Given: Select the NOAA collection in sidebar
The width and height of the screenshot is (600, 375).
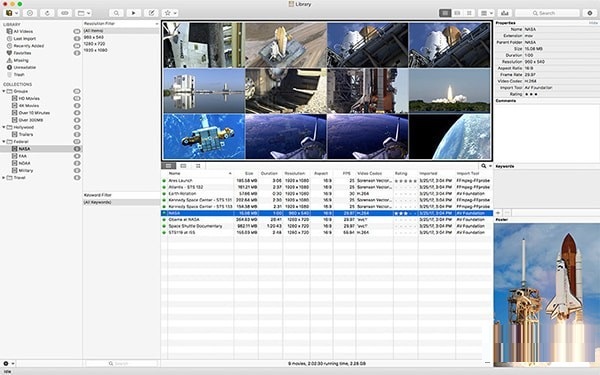Looking at the screenshot, I should click(x=24, y=163).
